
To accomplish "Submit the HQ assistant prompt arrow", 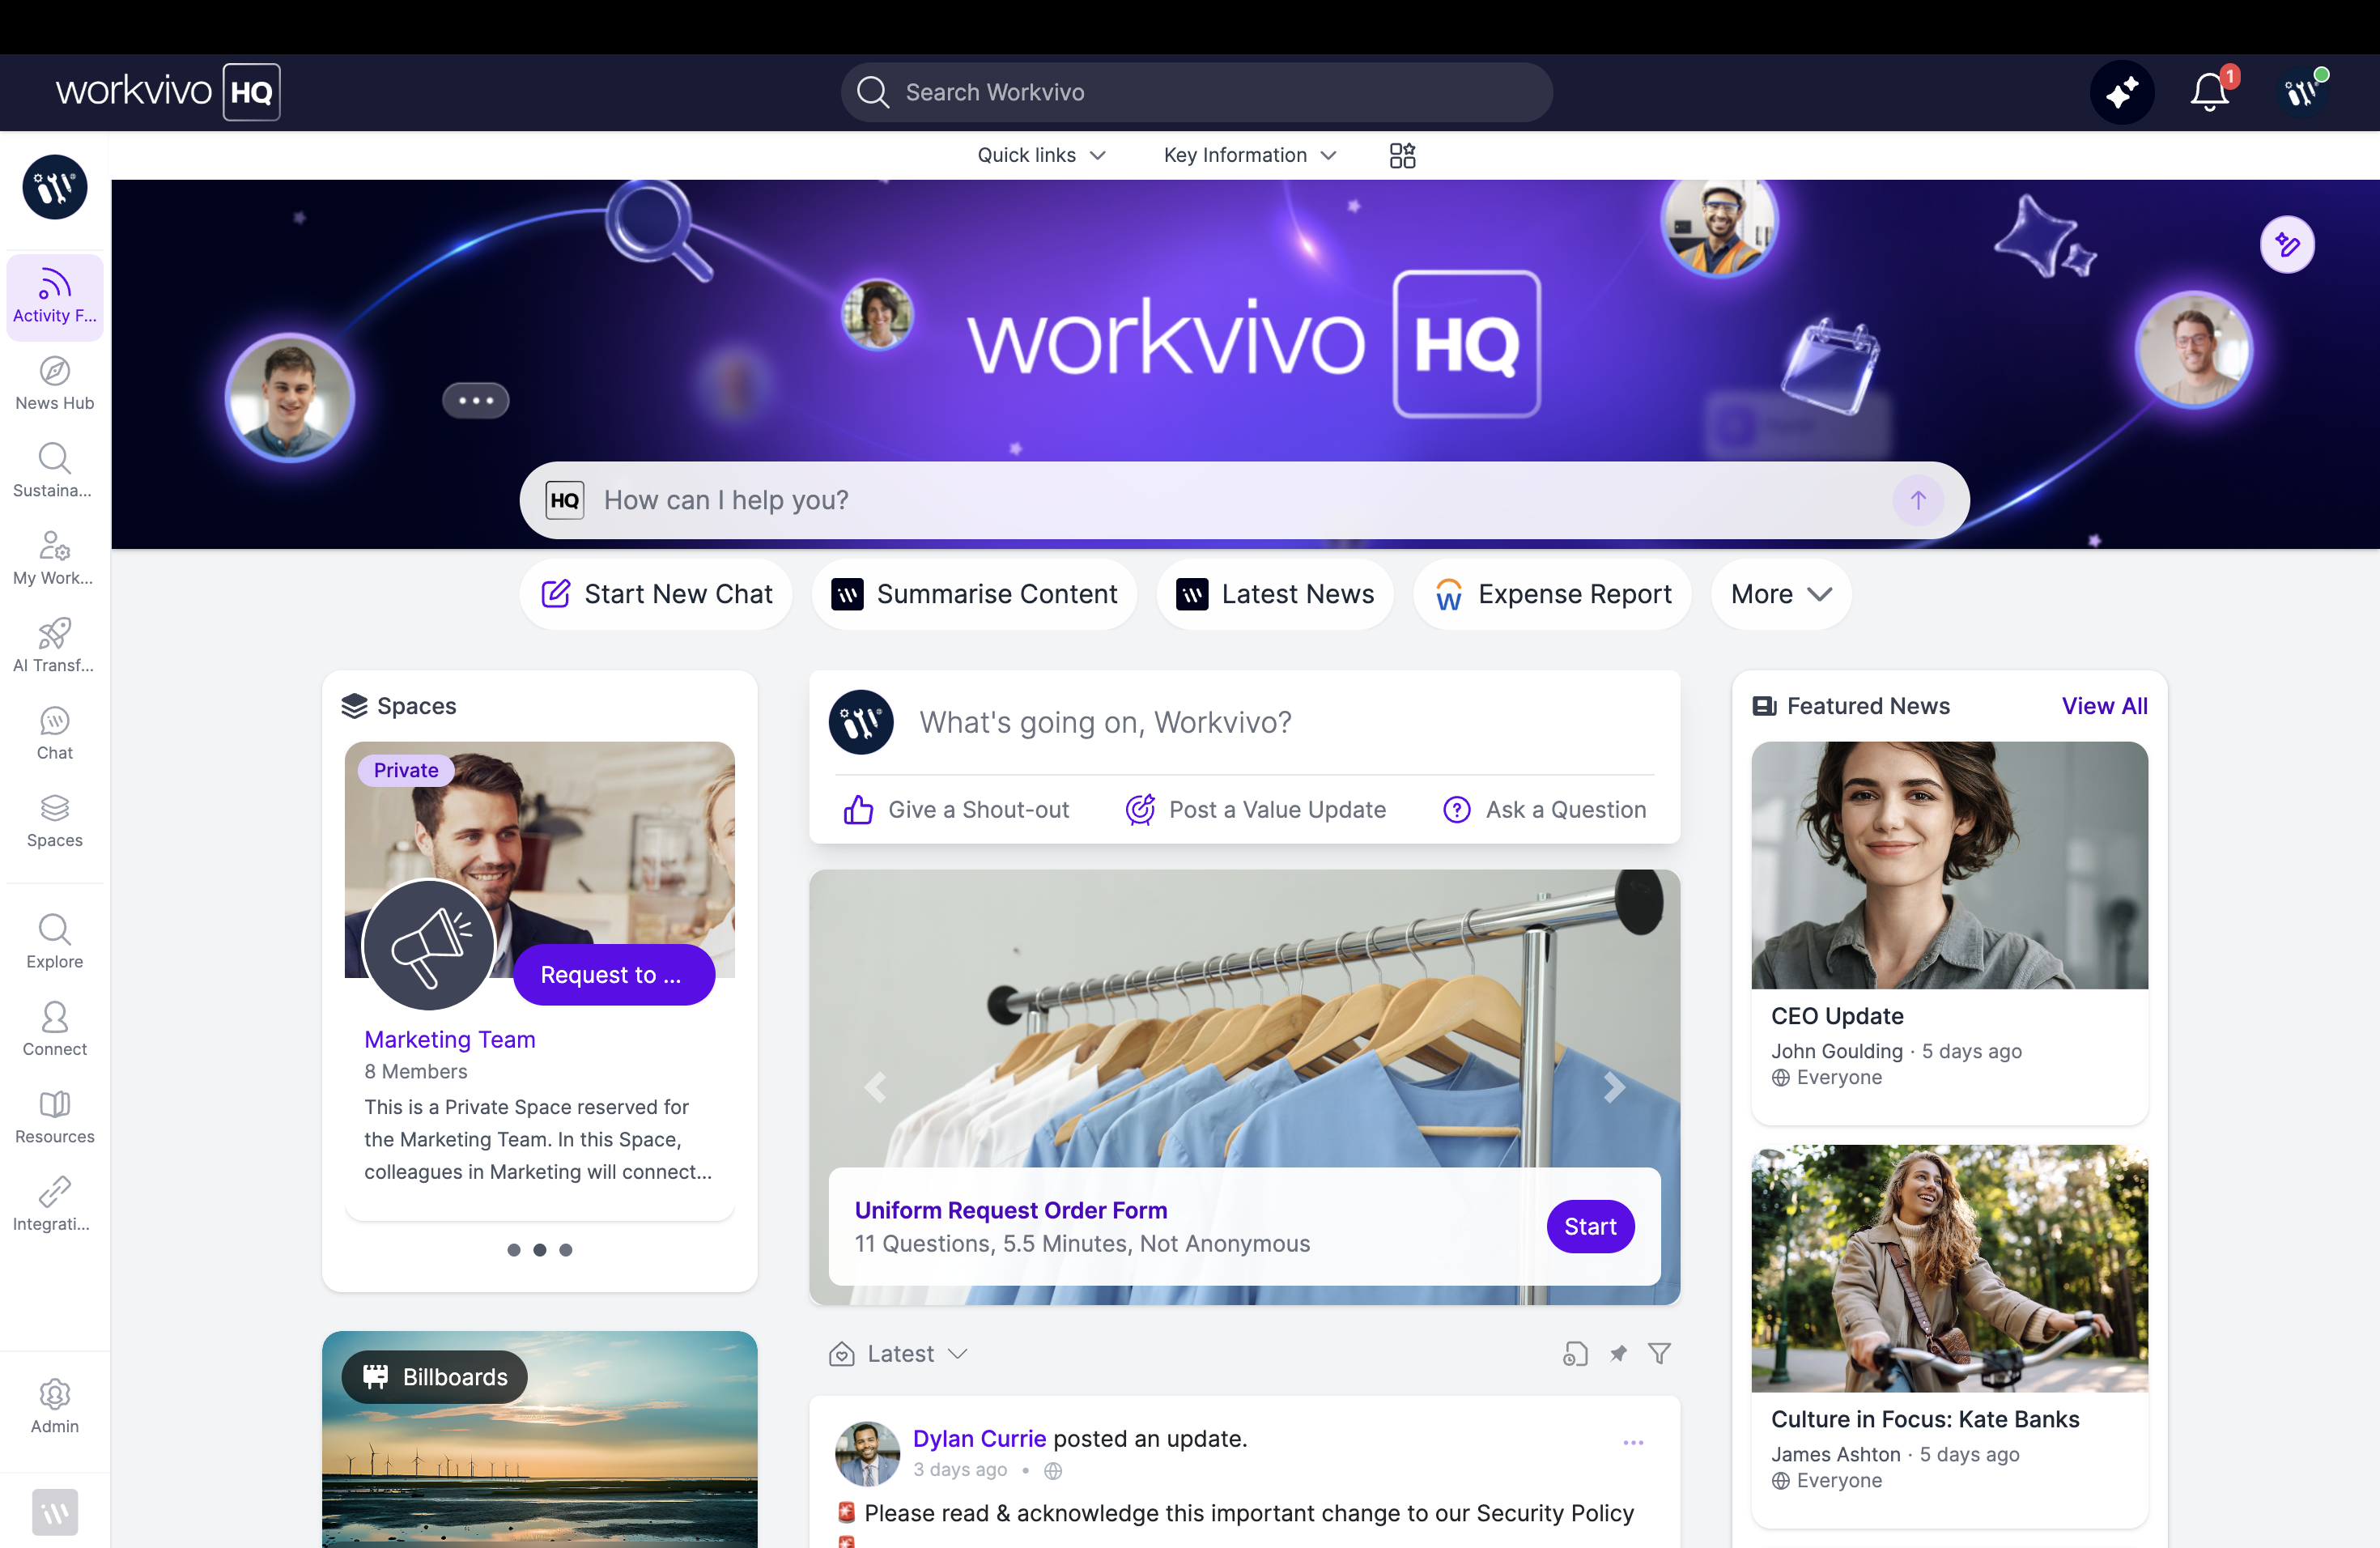I will pos(1917,500).
